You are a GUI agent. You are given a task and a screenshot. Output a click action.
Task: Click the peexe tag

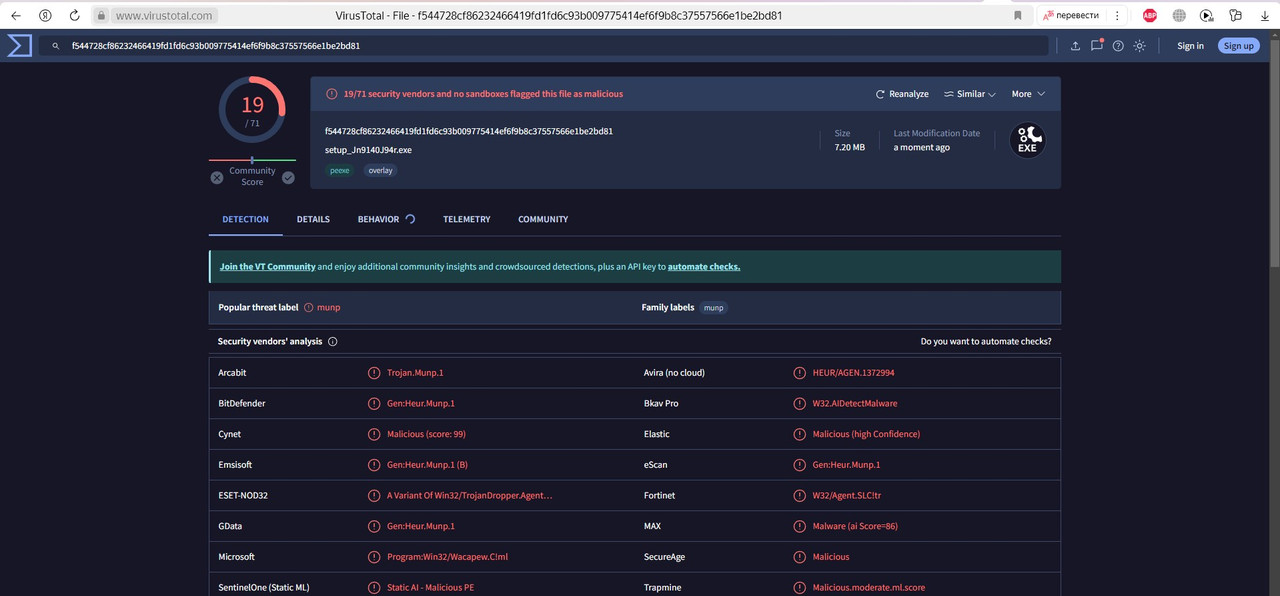340,170
